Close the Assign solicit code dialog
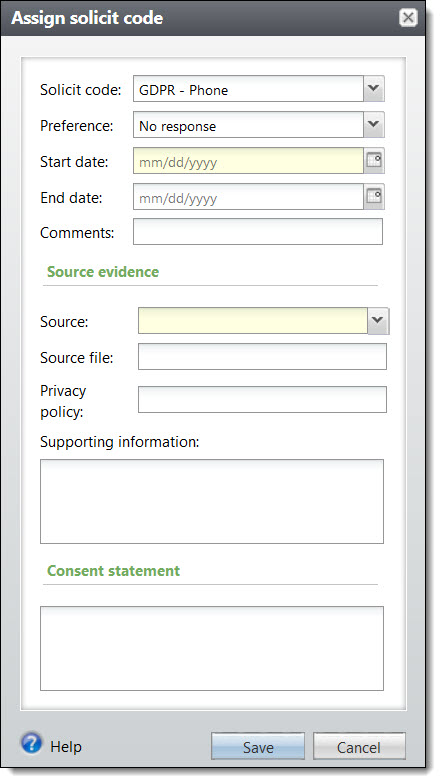 408,18
